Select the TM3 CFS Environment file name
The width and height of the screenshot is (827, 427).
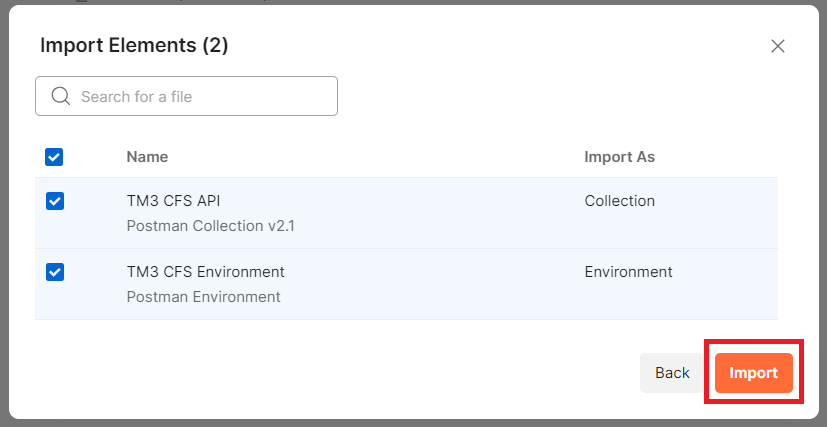205,272
